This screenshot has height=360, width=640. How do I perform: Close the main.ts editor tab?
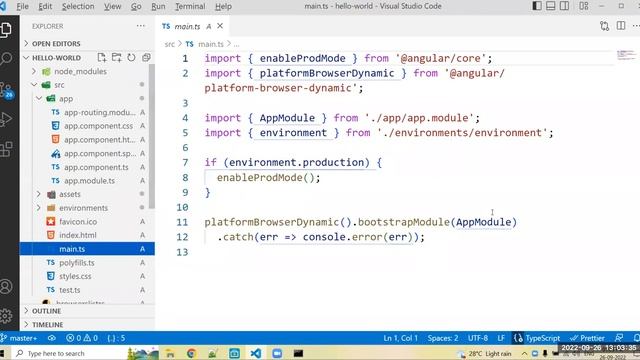(220, 26)
